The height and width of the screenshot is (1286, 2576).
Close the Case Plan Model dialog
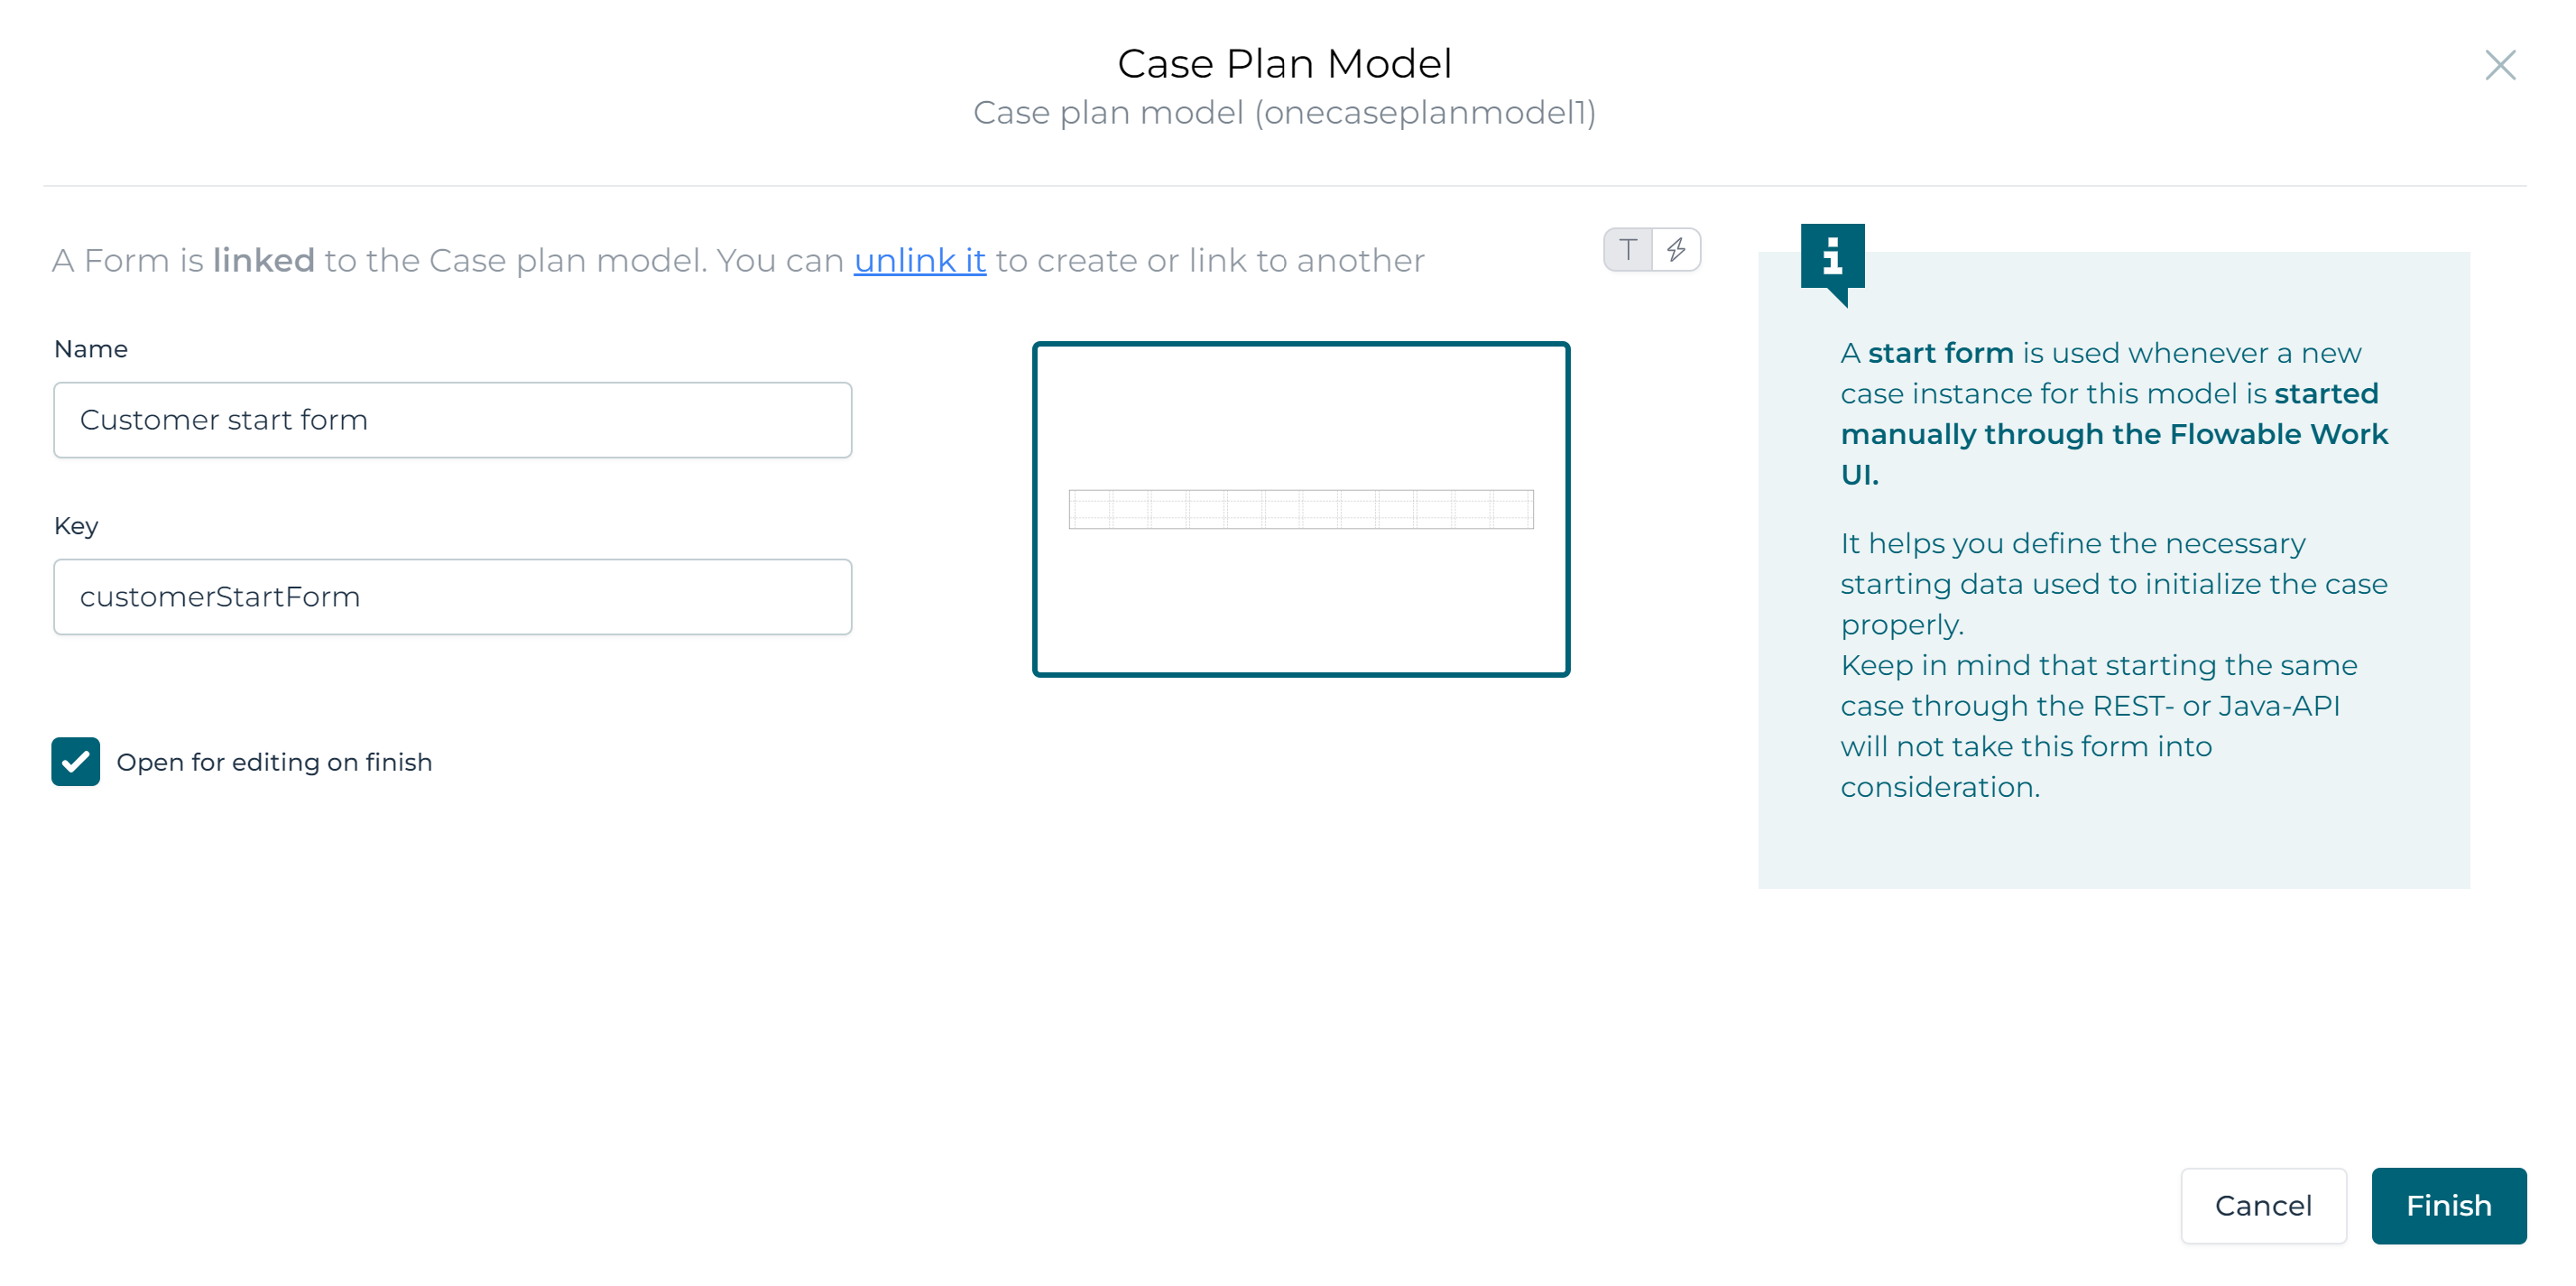[2499, 66]
